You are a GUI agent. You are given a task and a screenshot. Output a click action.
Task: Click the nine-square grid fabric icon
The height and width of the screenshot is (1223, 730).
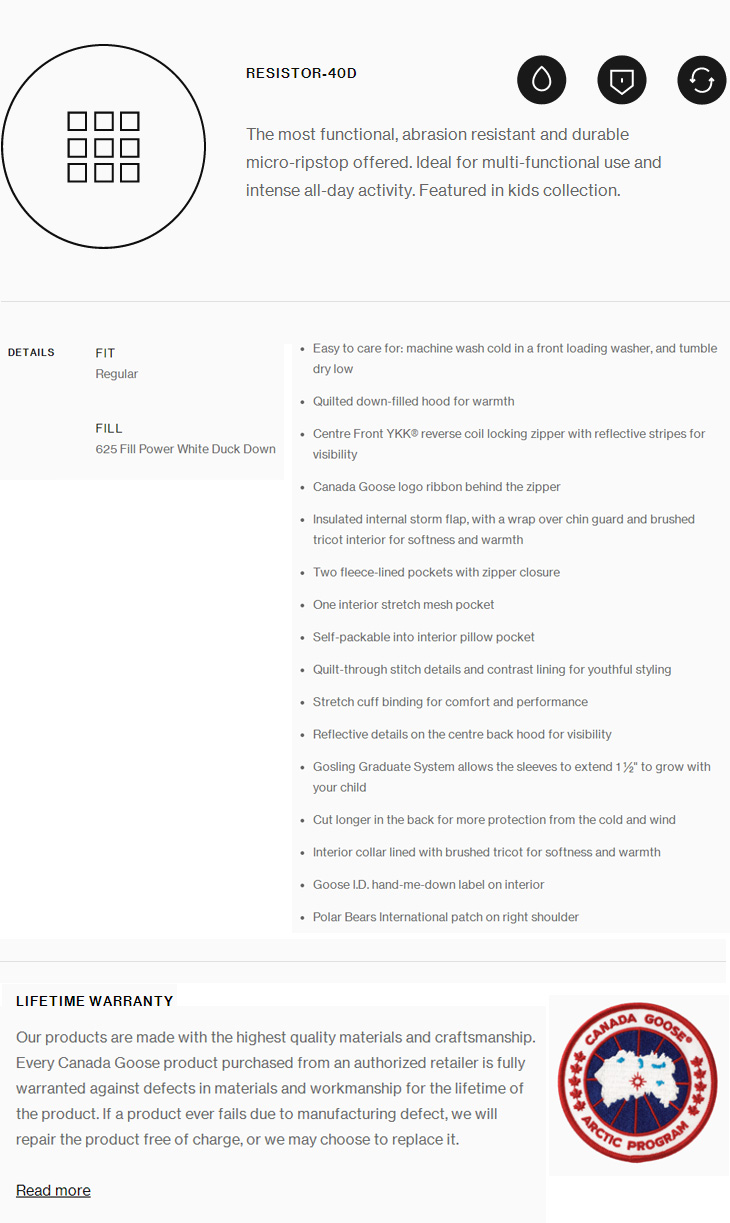103,147
